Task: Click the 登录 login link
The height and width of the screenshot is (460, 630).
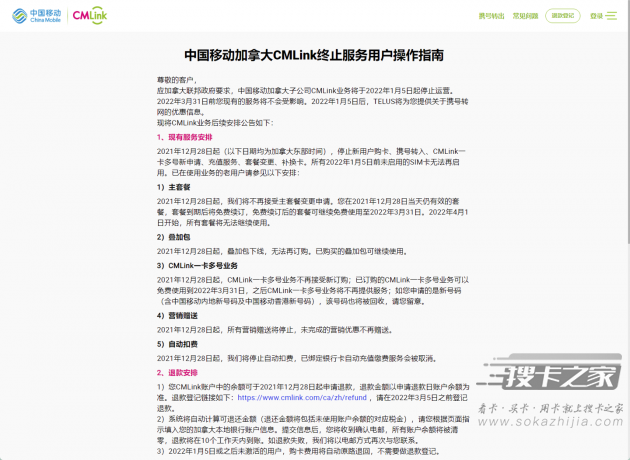Action: tap(596, 16)
